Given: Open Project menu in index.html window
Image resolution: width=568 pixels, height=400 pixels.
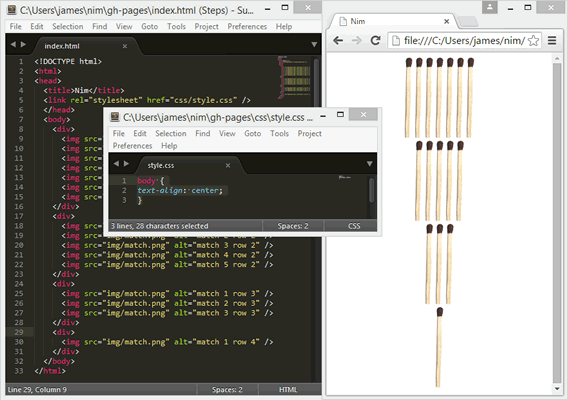Looking at the screenshot, I should (x=206, y=26).
